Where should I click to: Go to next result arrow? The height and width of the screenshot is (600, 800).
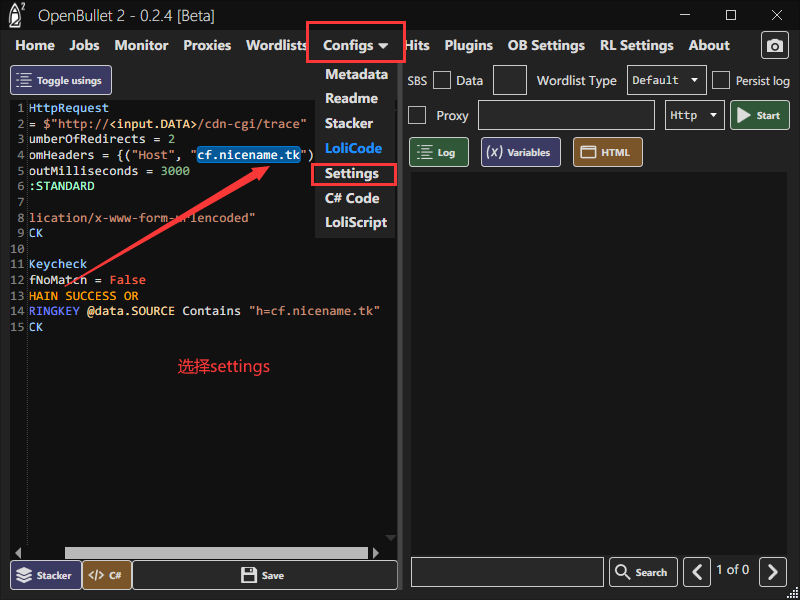[x=772, y=572]
